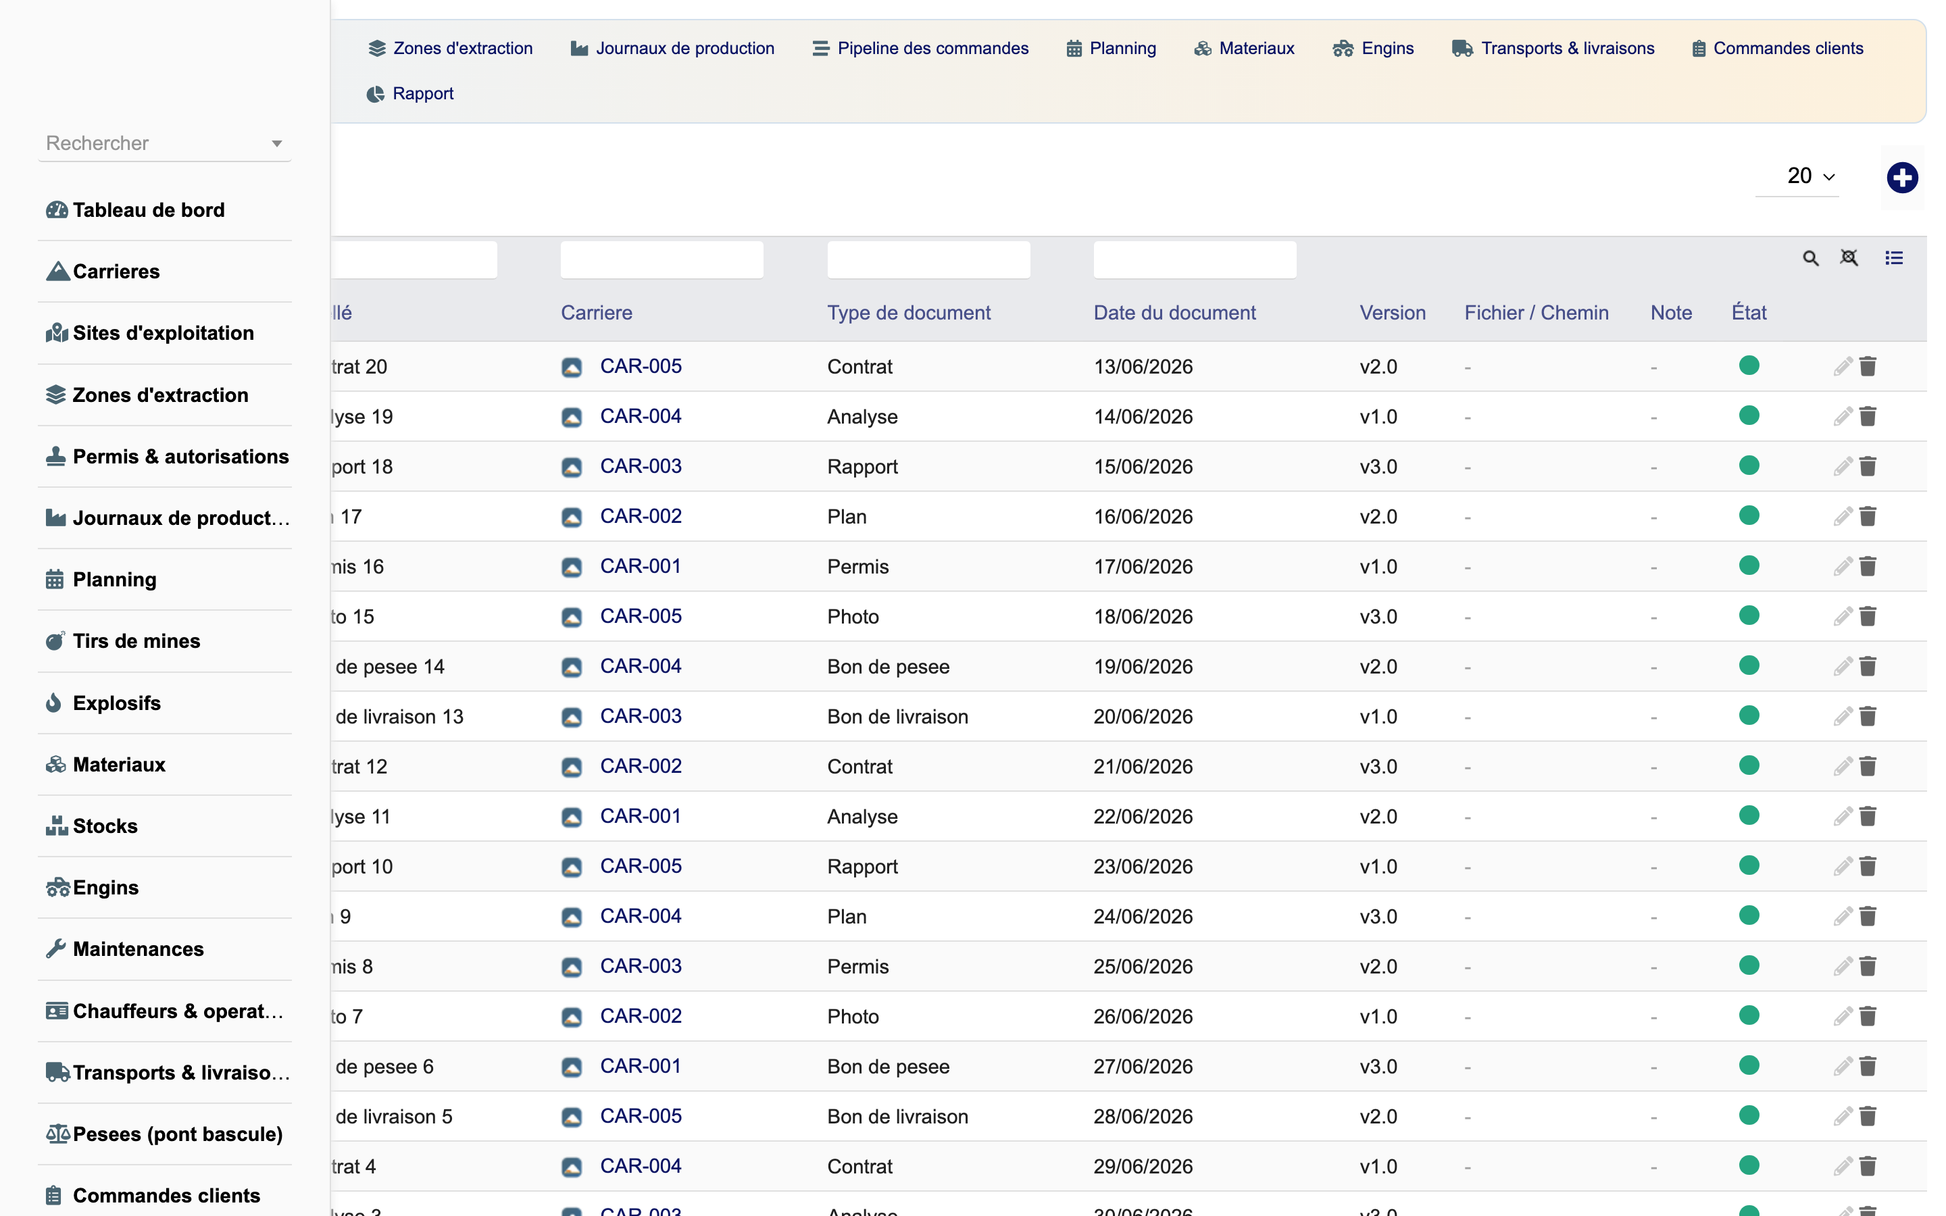Image resolution: width=1946 pixels, height=1216 pixels.
Task: Open CAR-002 link in row 16/06/2026
Action: click(641, 516)
